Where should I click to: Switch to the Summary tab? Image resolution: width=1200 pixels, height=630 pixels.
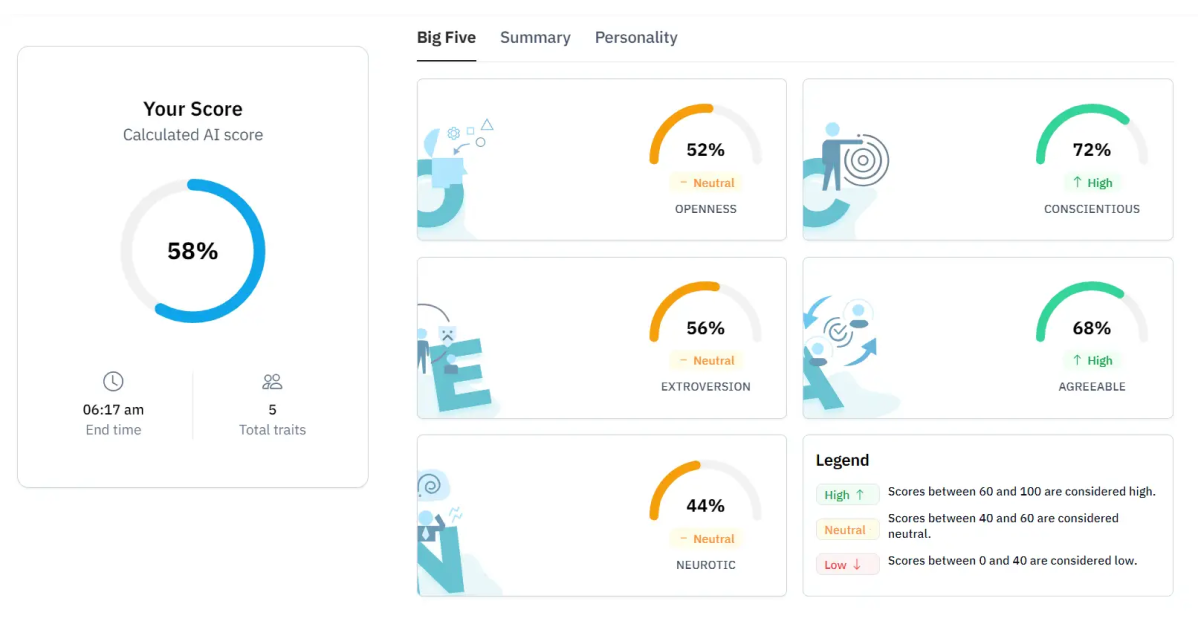pos(535,38)
